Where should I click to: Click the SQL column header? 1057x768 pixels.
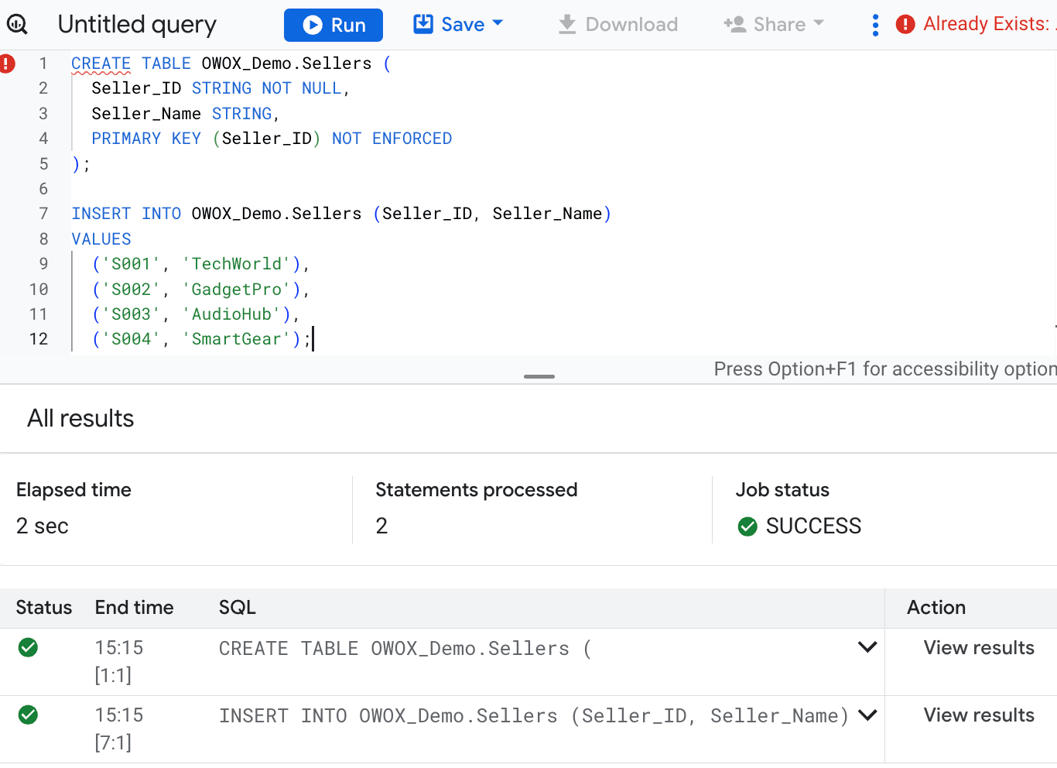point(237,608)
